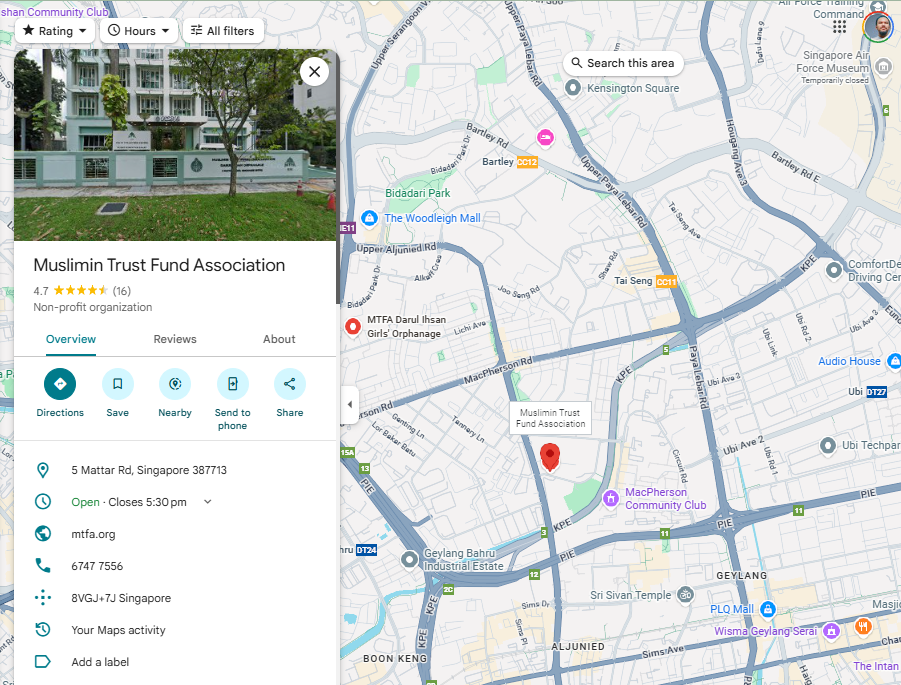Click the GEYLANG district label

click(741, 576)
